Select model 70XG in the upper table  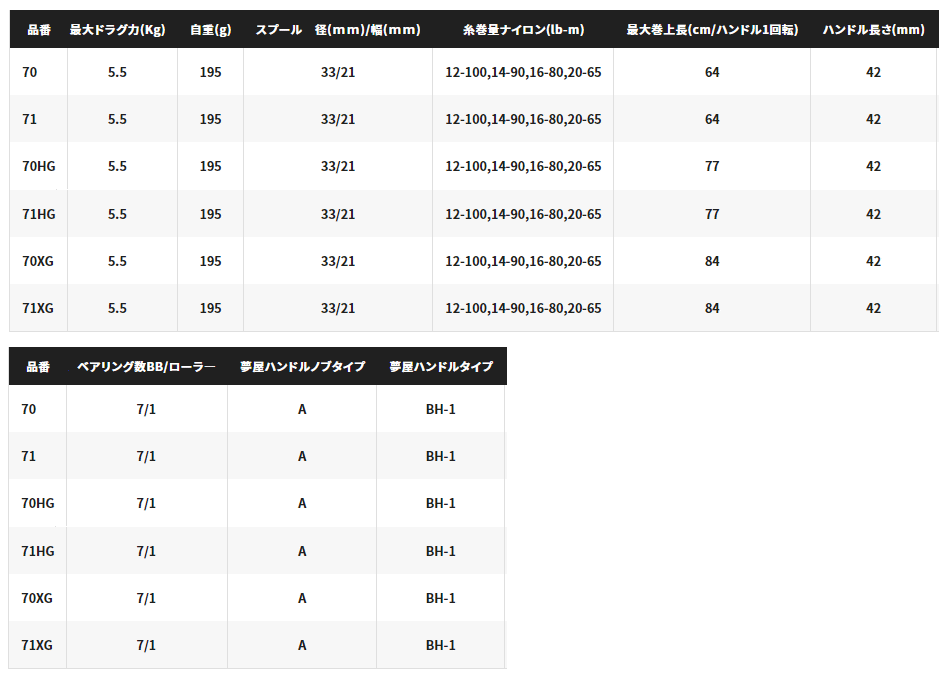coord(38,261)
